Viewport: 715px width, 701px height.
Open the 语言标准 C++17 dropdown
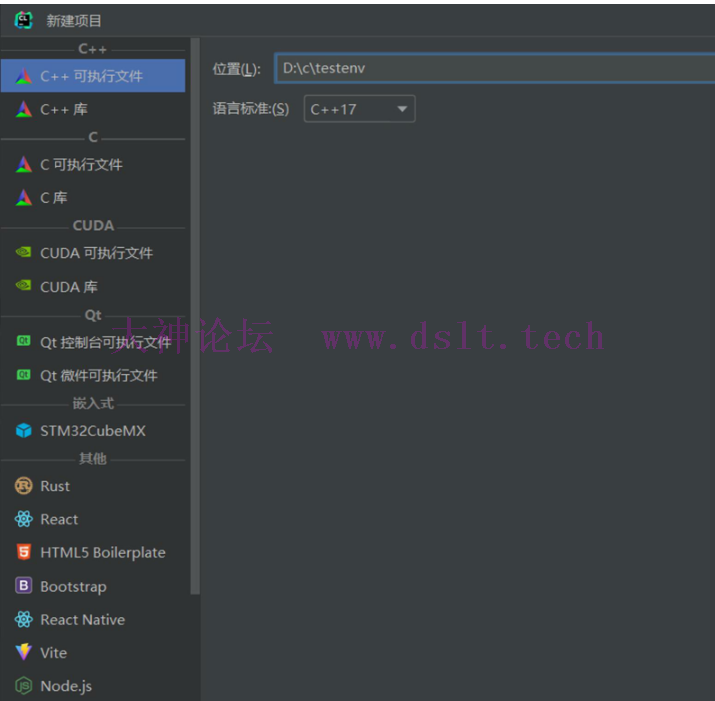(359, 109)
